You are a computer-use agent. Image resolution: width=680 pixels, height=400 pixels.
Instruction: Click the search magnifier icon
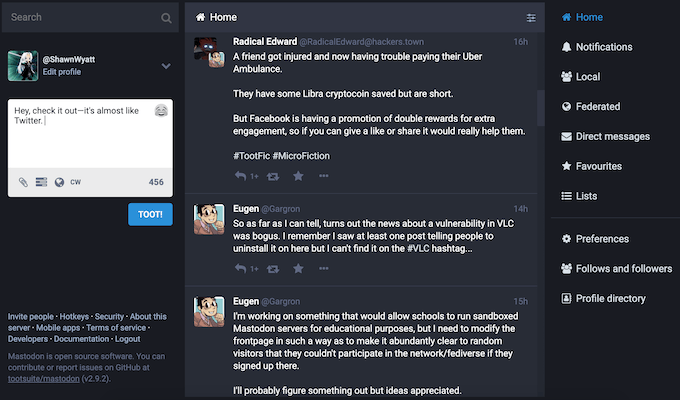coord(166,18)
